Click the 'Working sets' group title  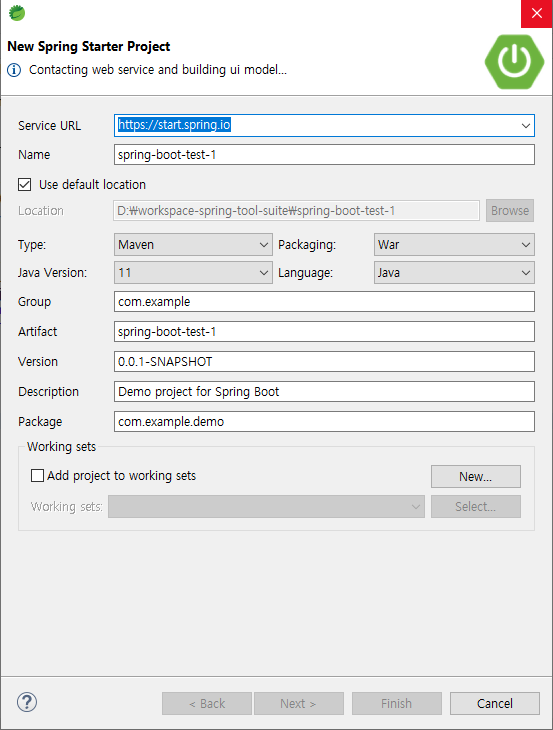(x=61, y=447)
